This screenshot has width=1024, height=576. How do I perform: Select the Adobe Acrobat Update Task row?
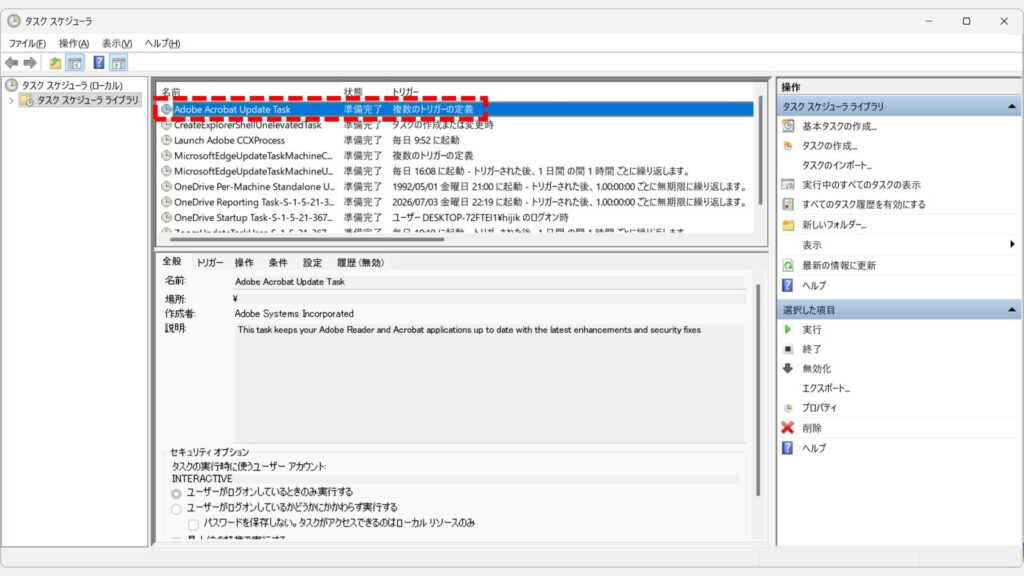click(456, 110)
